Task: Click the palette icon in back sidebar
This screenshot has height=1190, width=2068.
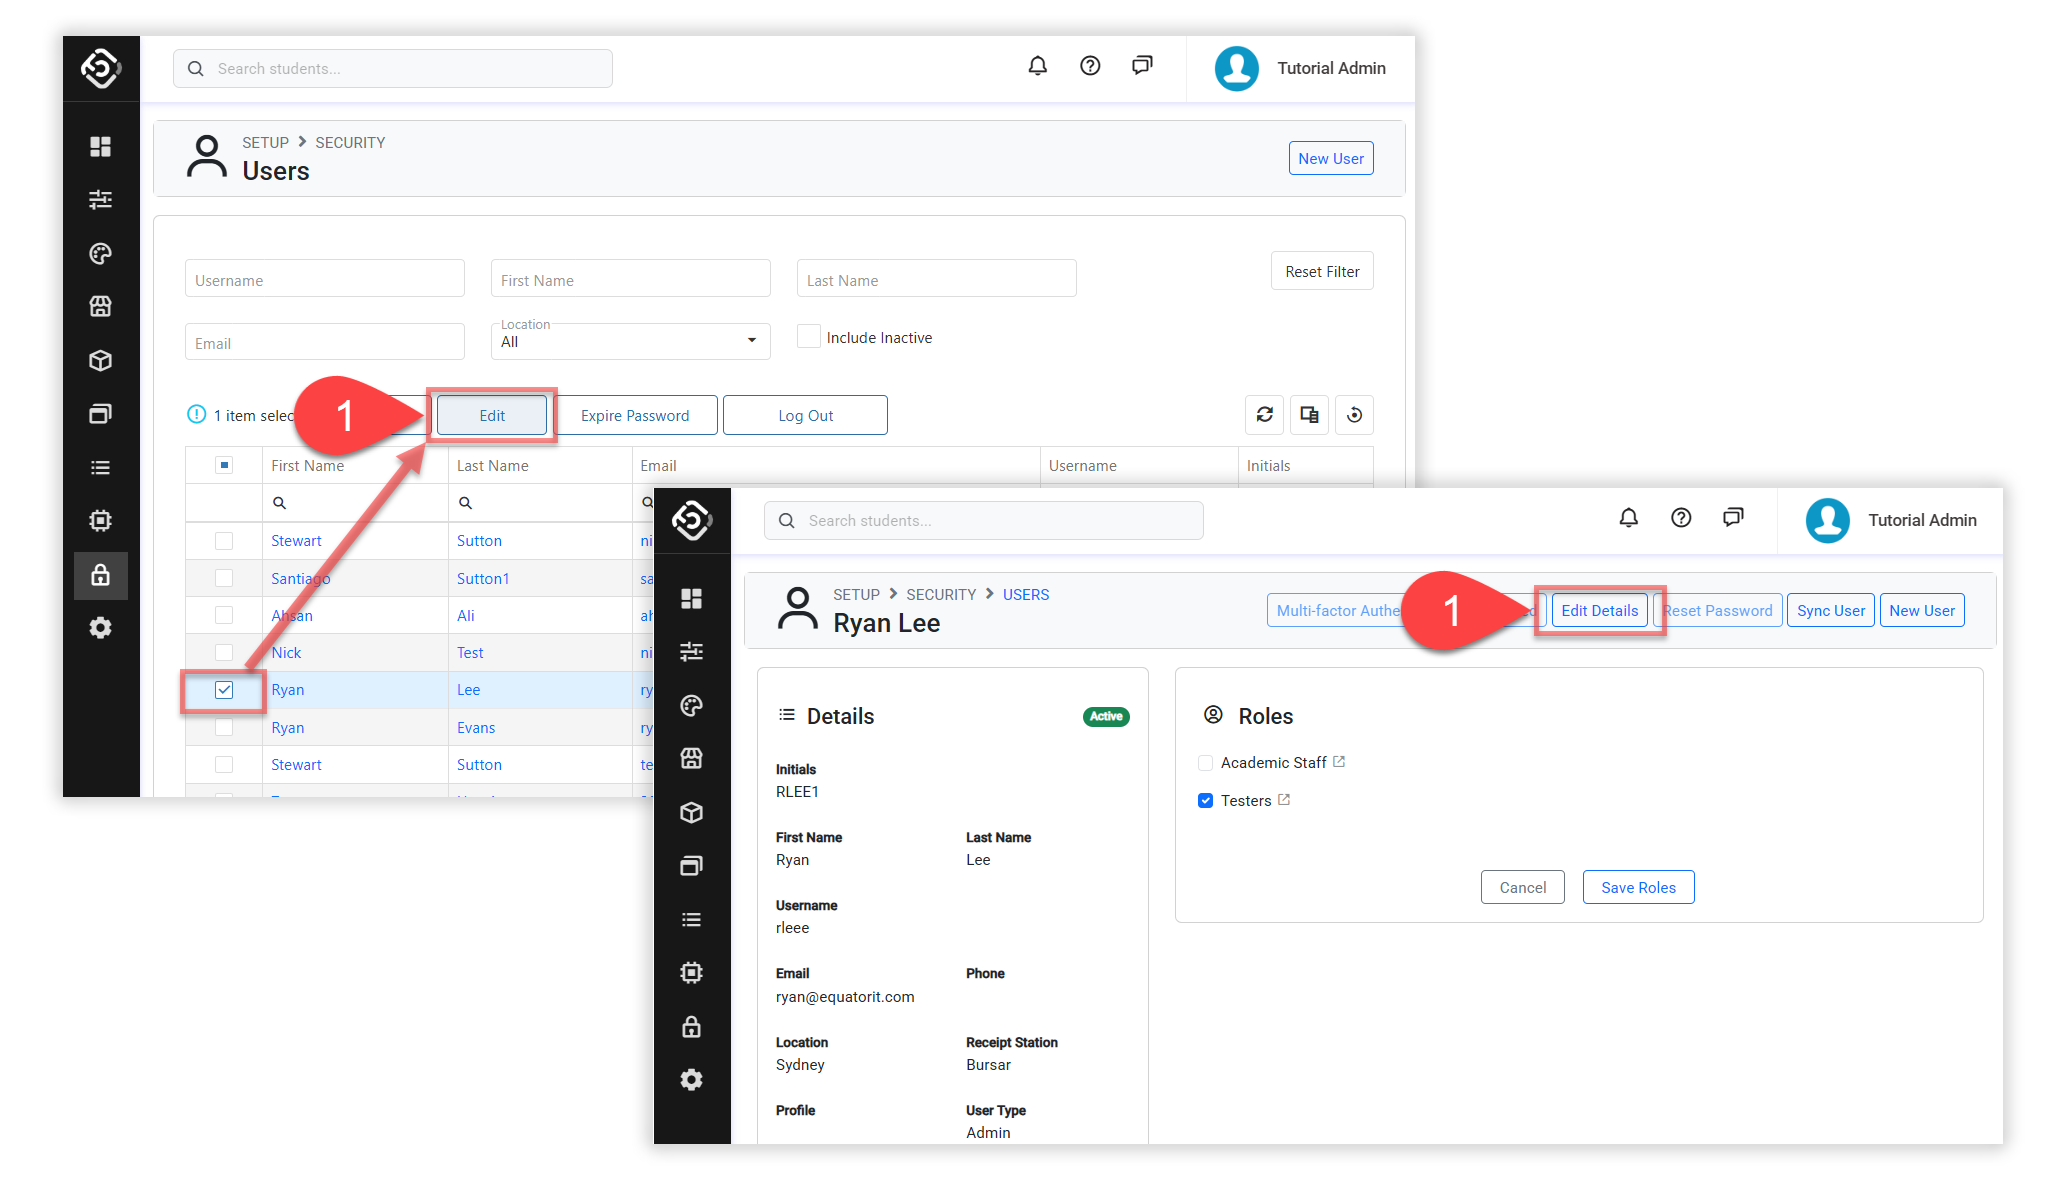Action: [100, 254]
